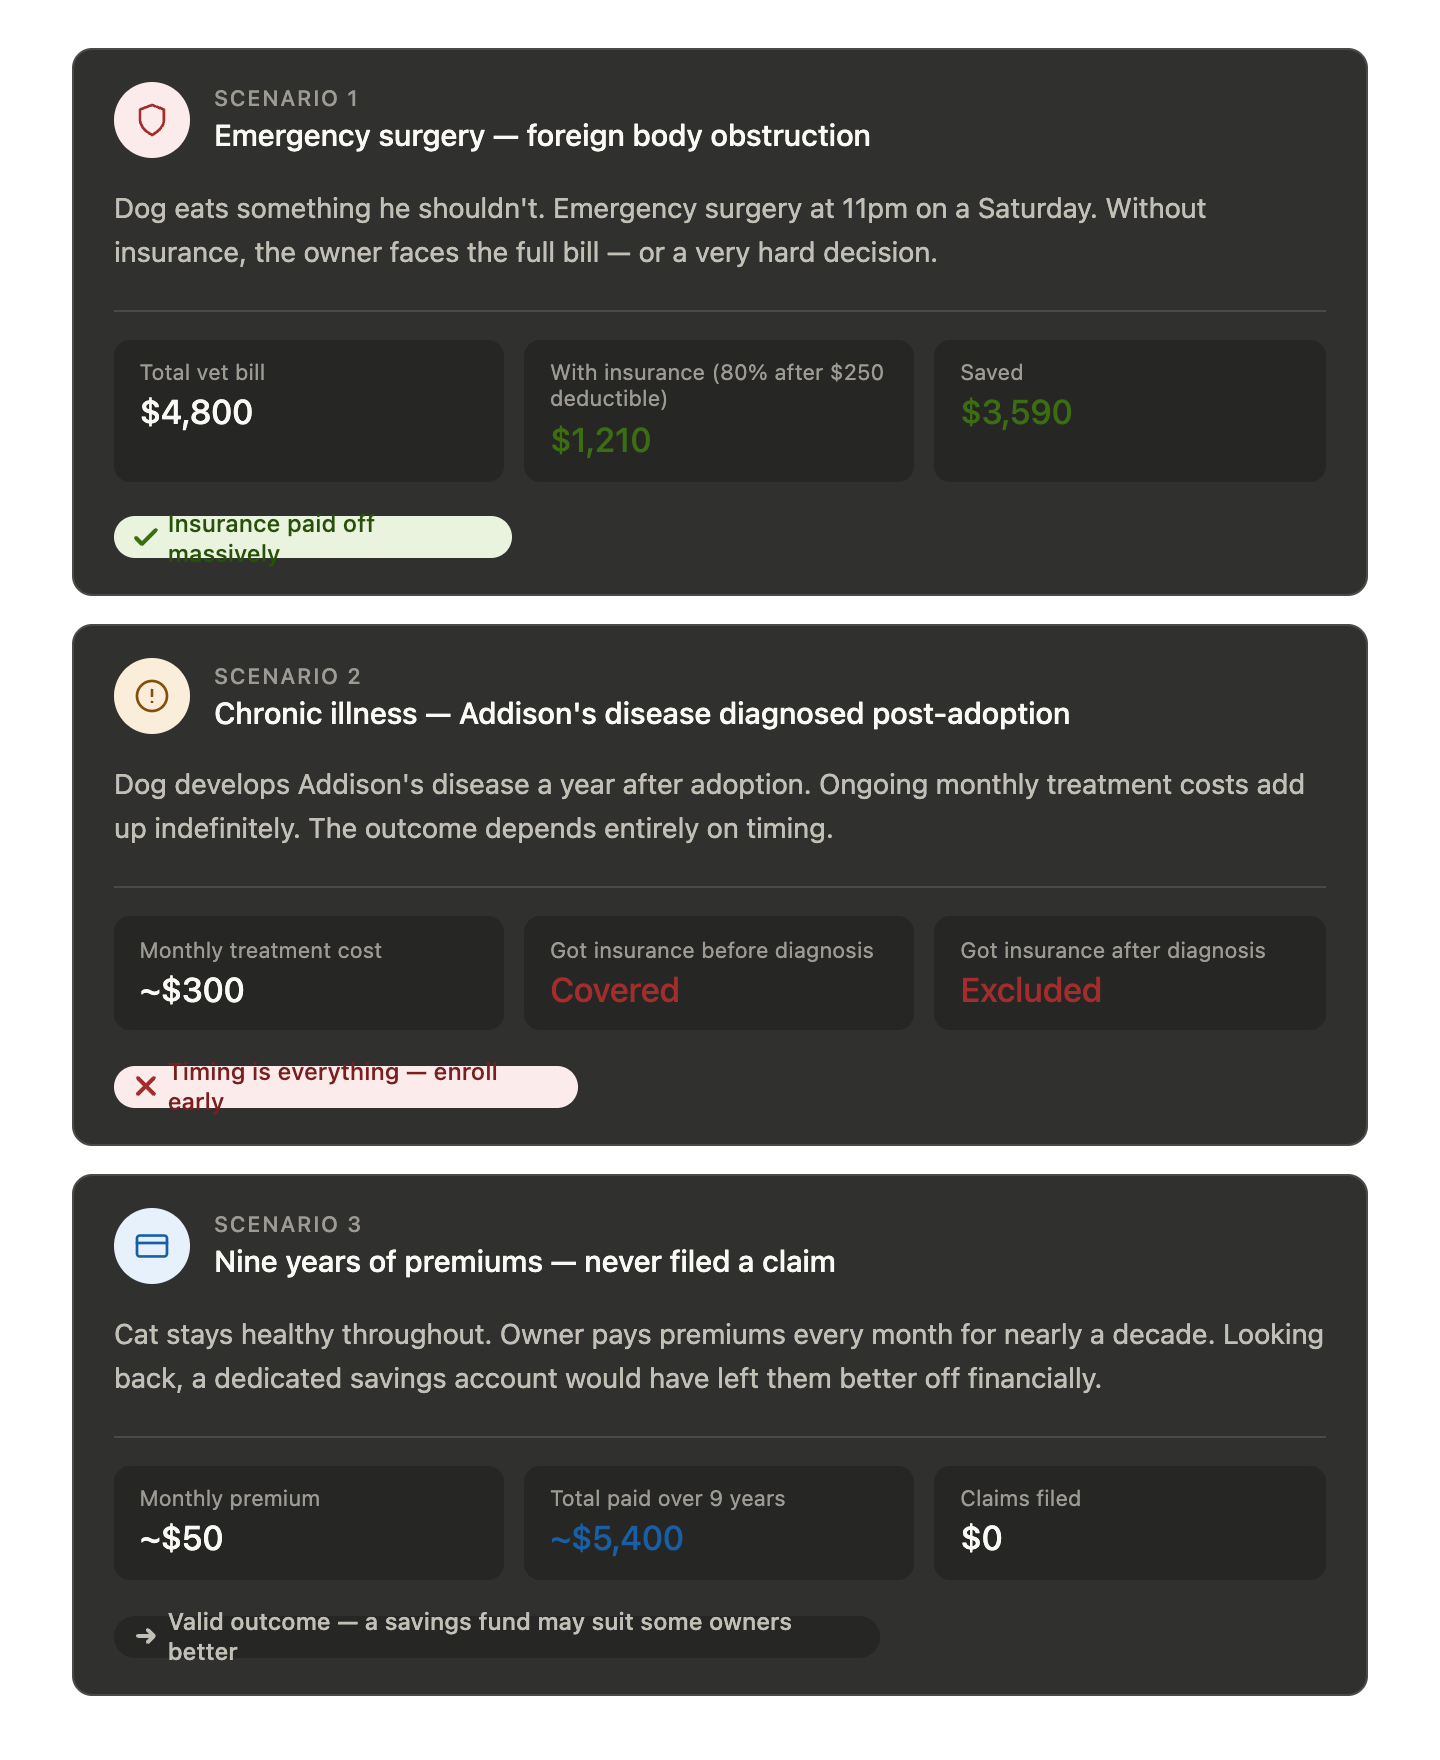Click the red X icon in the timing badge
The image size is (1440, 1760).
(x=146, y=1086)
